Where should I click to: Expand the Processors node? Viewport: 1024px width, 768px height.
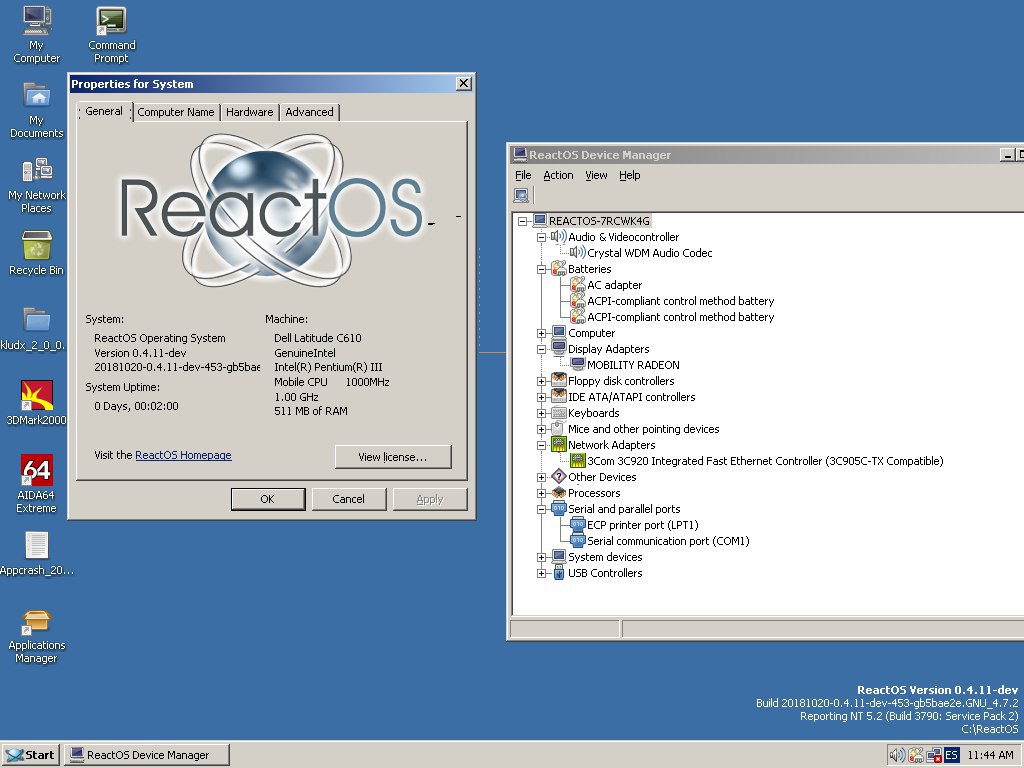coord(541,493)
